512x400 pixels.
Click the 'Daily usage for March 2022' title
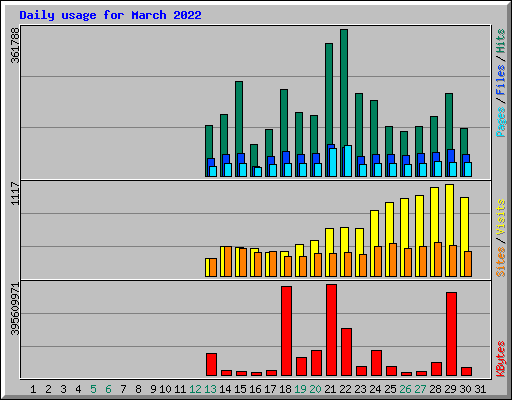pos(110,15)
